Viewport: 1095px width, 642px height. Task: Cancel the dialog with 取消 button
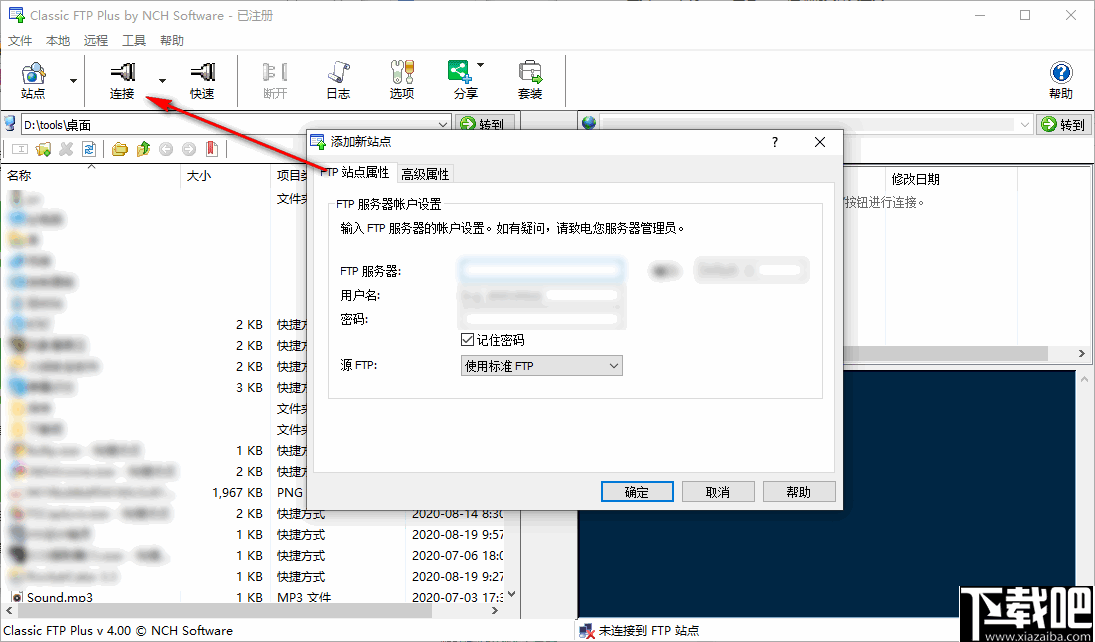pos(718,491)
